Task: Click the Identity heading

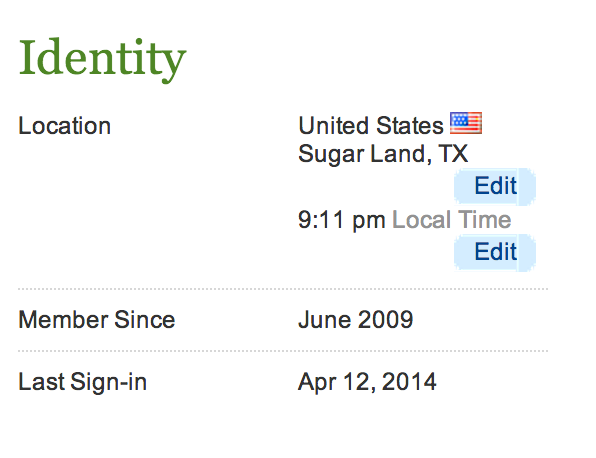Action: pyautogui.click(x=102, y=59)
